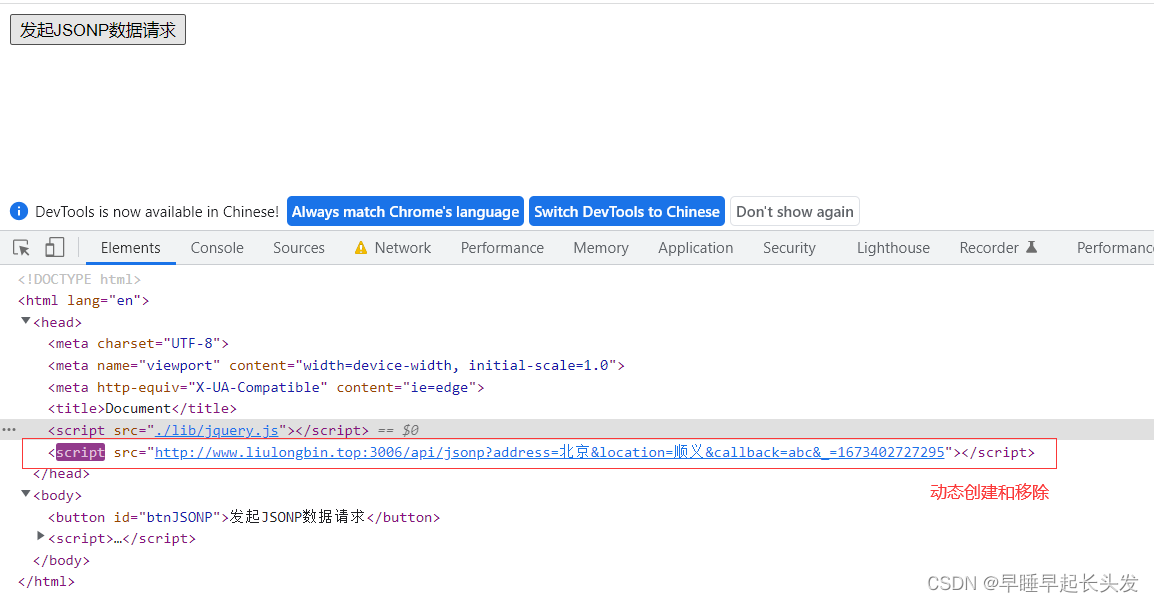Select the button id="btnJSONP" node
Viewport: 1154px width, 602px height.
pos(244,517)
